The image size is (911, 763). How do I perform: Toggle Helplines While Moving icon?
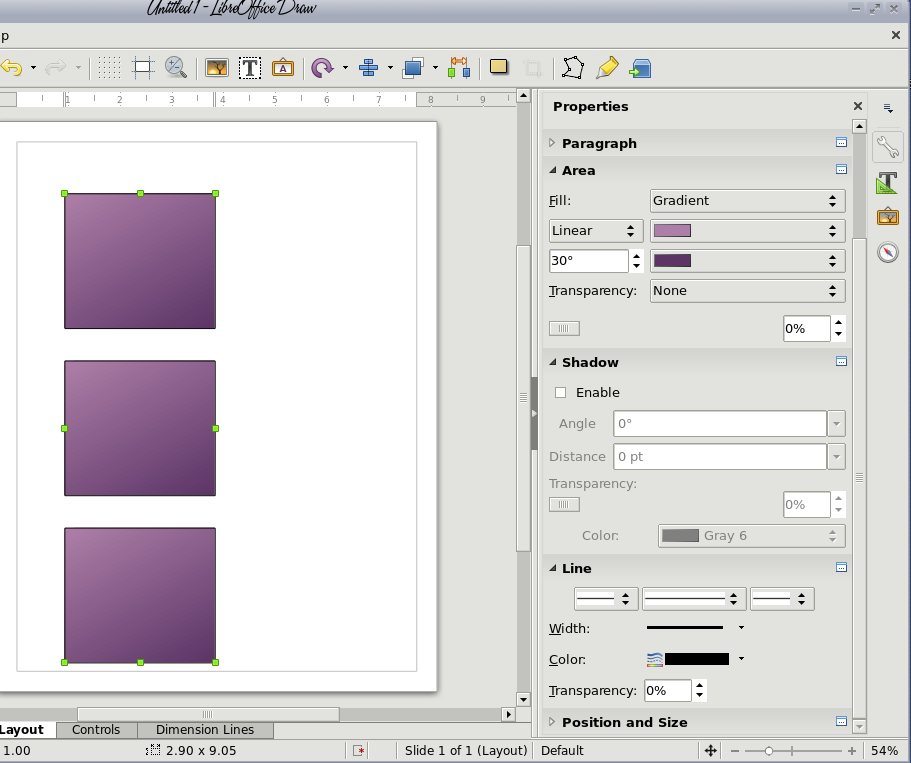coord(142,68)
